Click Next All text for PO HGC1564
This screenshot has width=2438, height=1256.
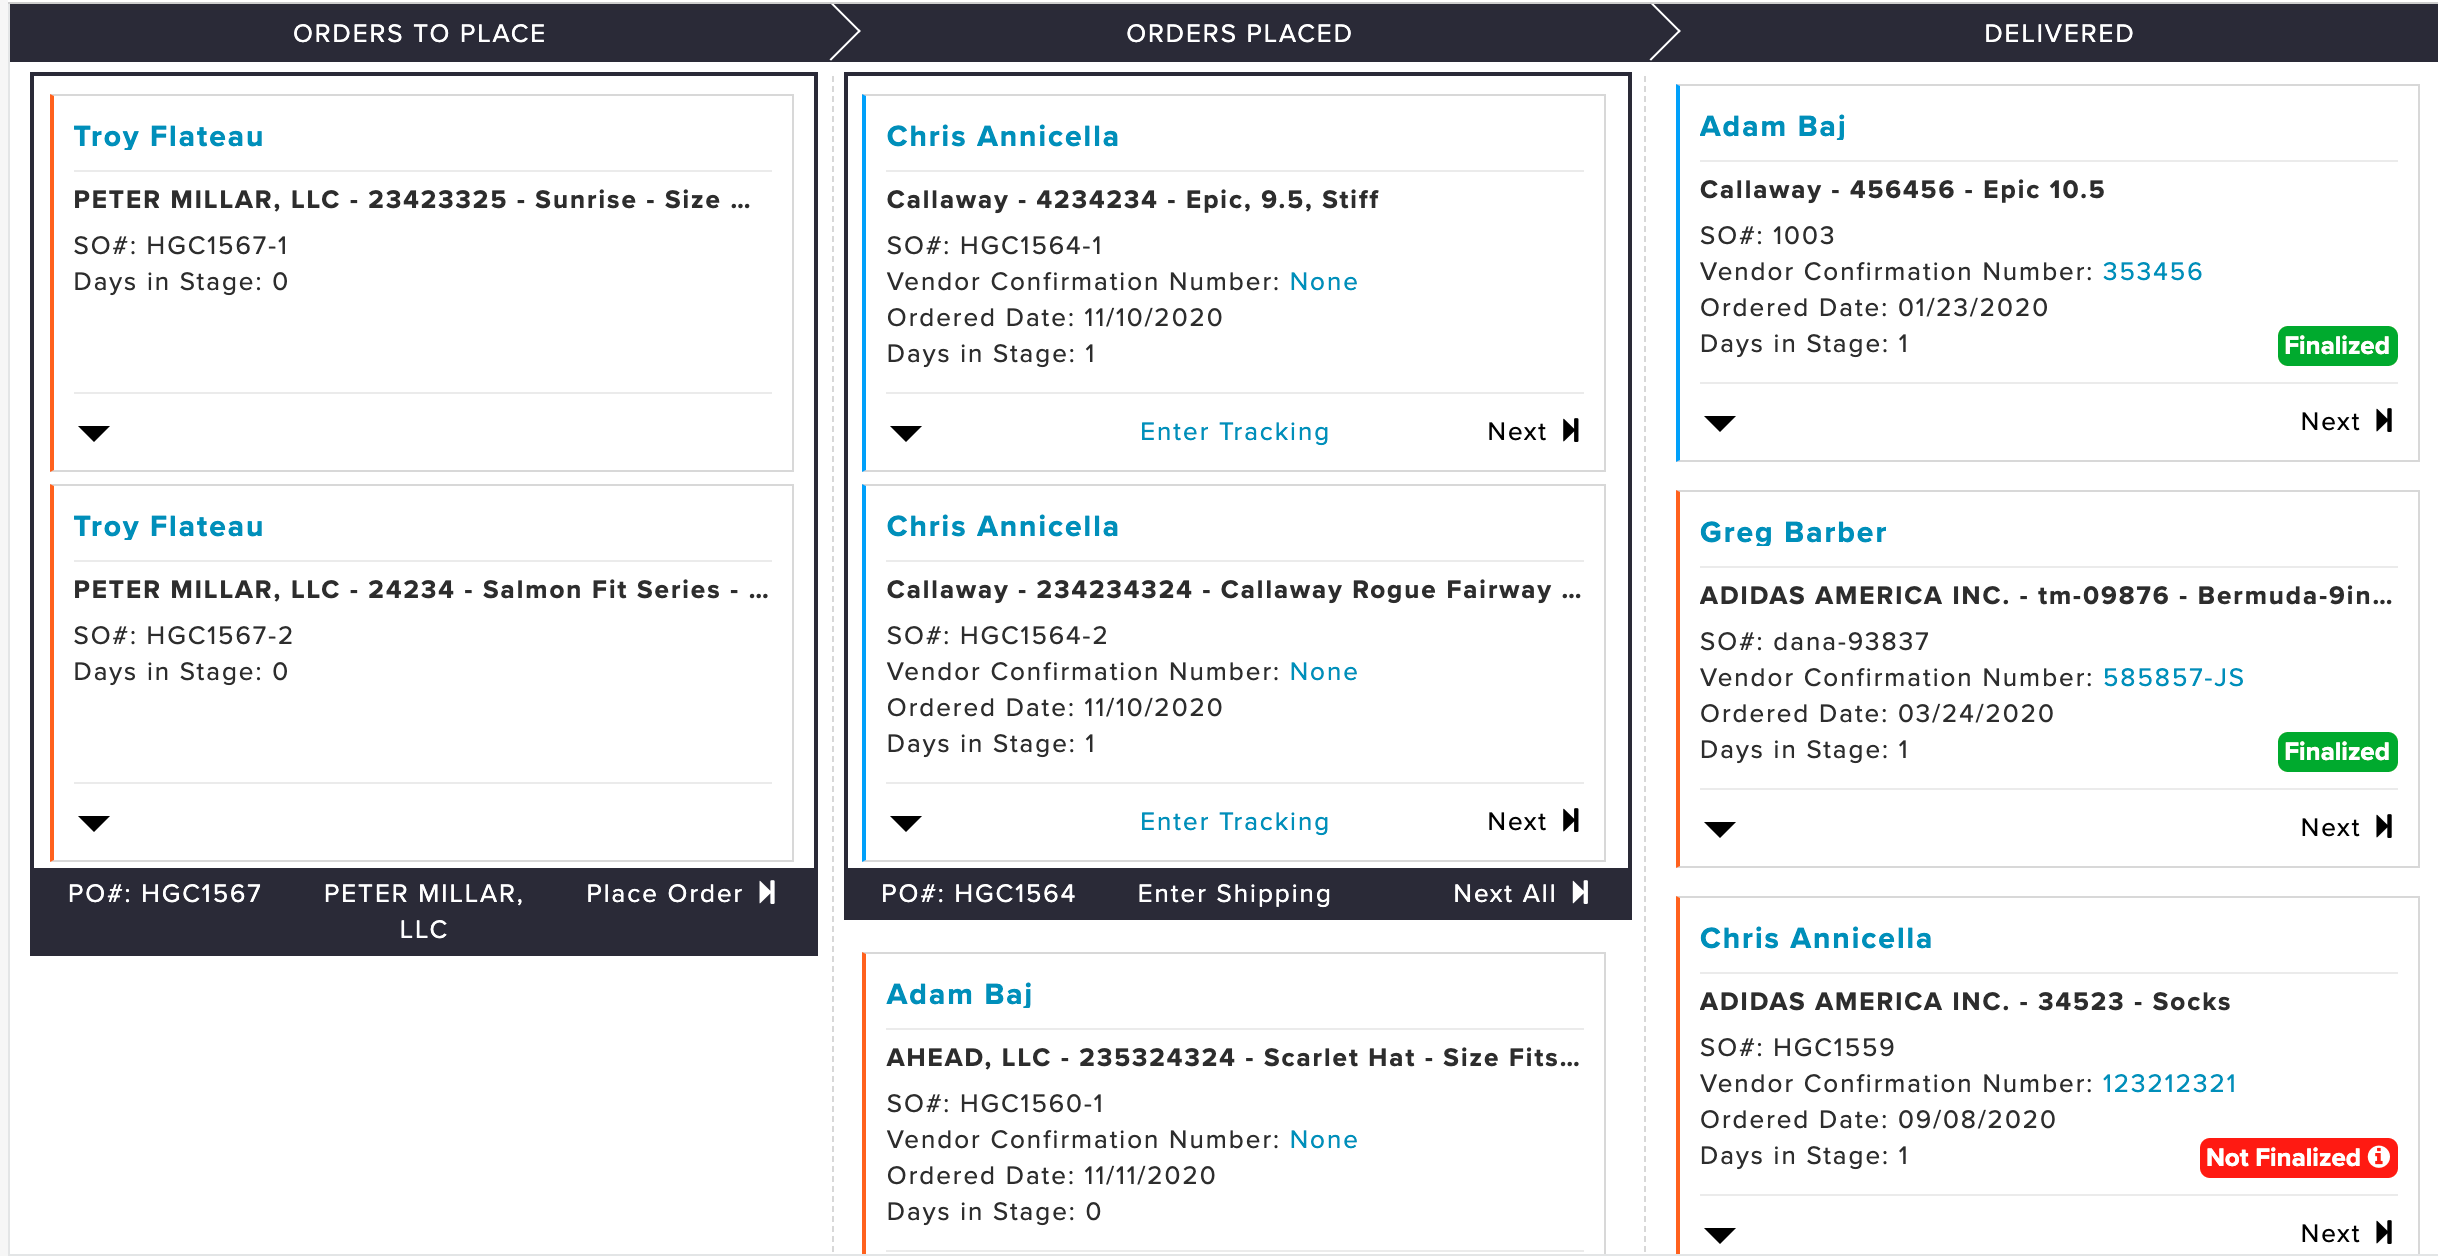click(1504, 893)
